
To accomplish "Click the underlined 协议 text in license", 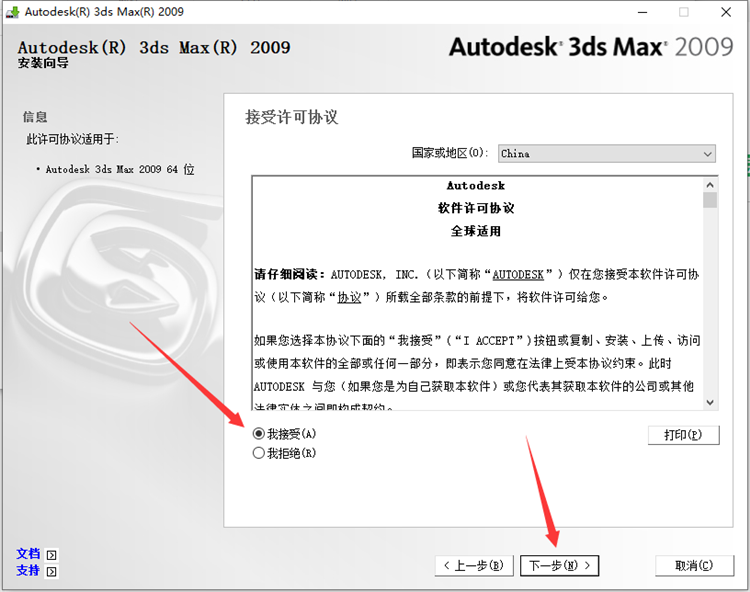I will pyautogui.click(x=349, y=297).
